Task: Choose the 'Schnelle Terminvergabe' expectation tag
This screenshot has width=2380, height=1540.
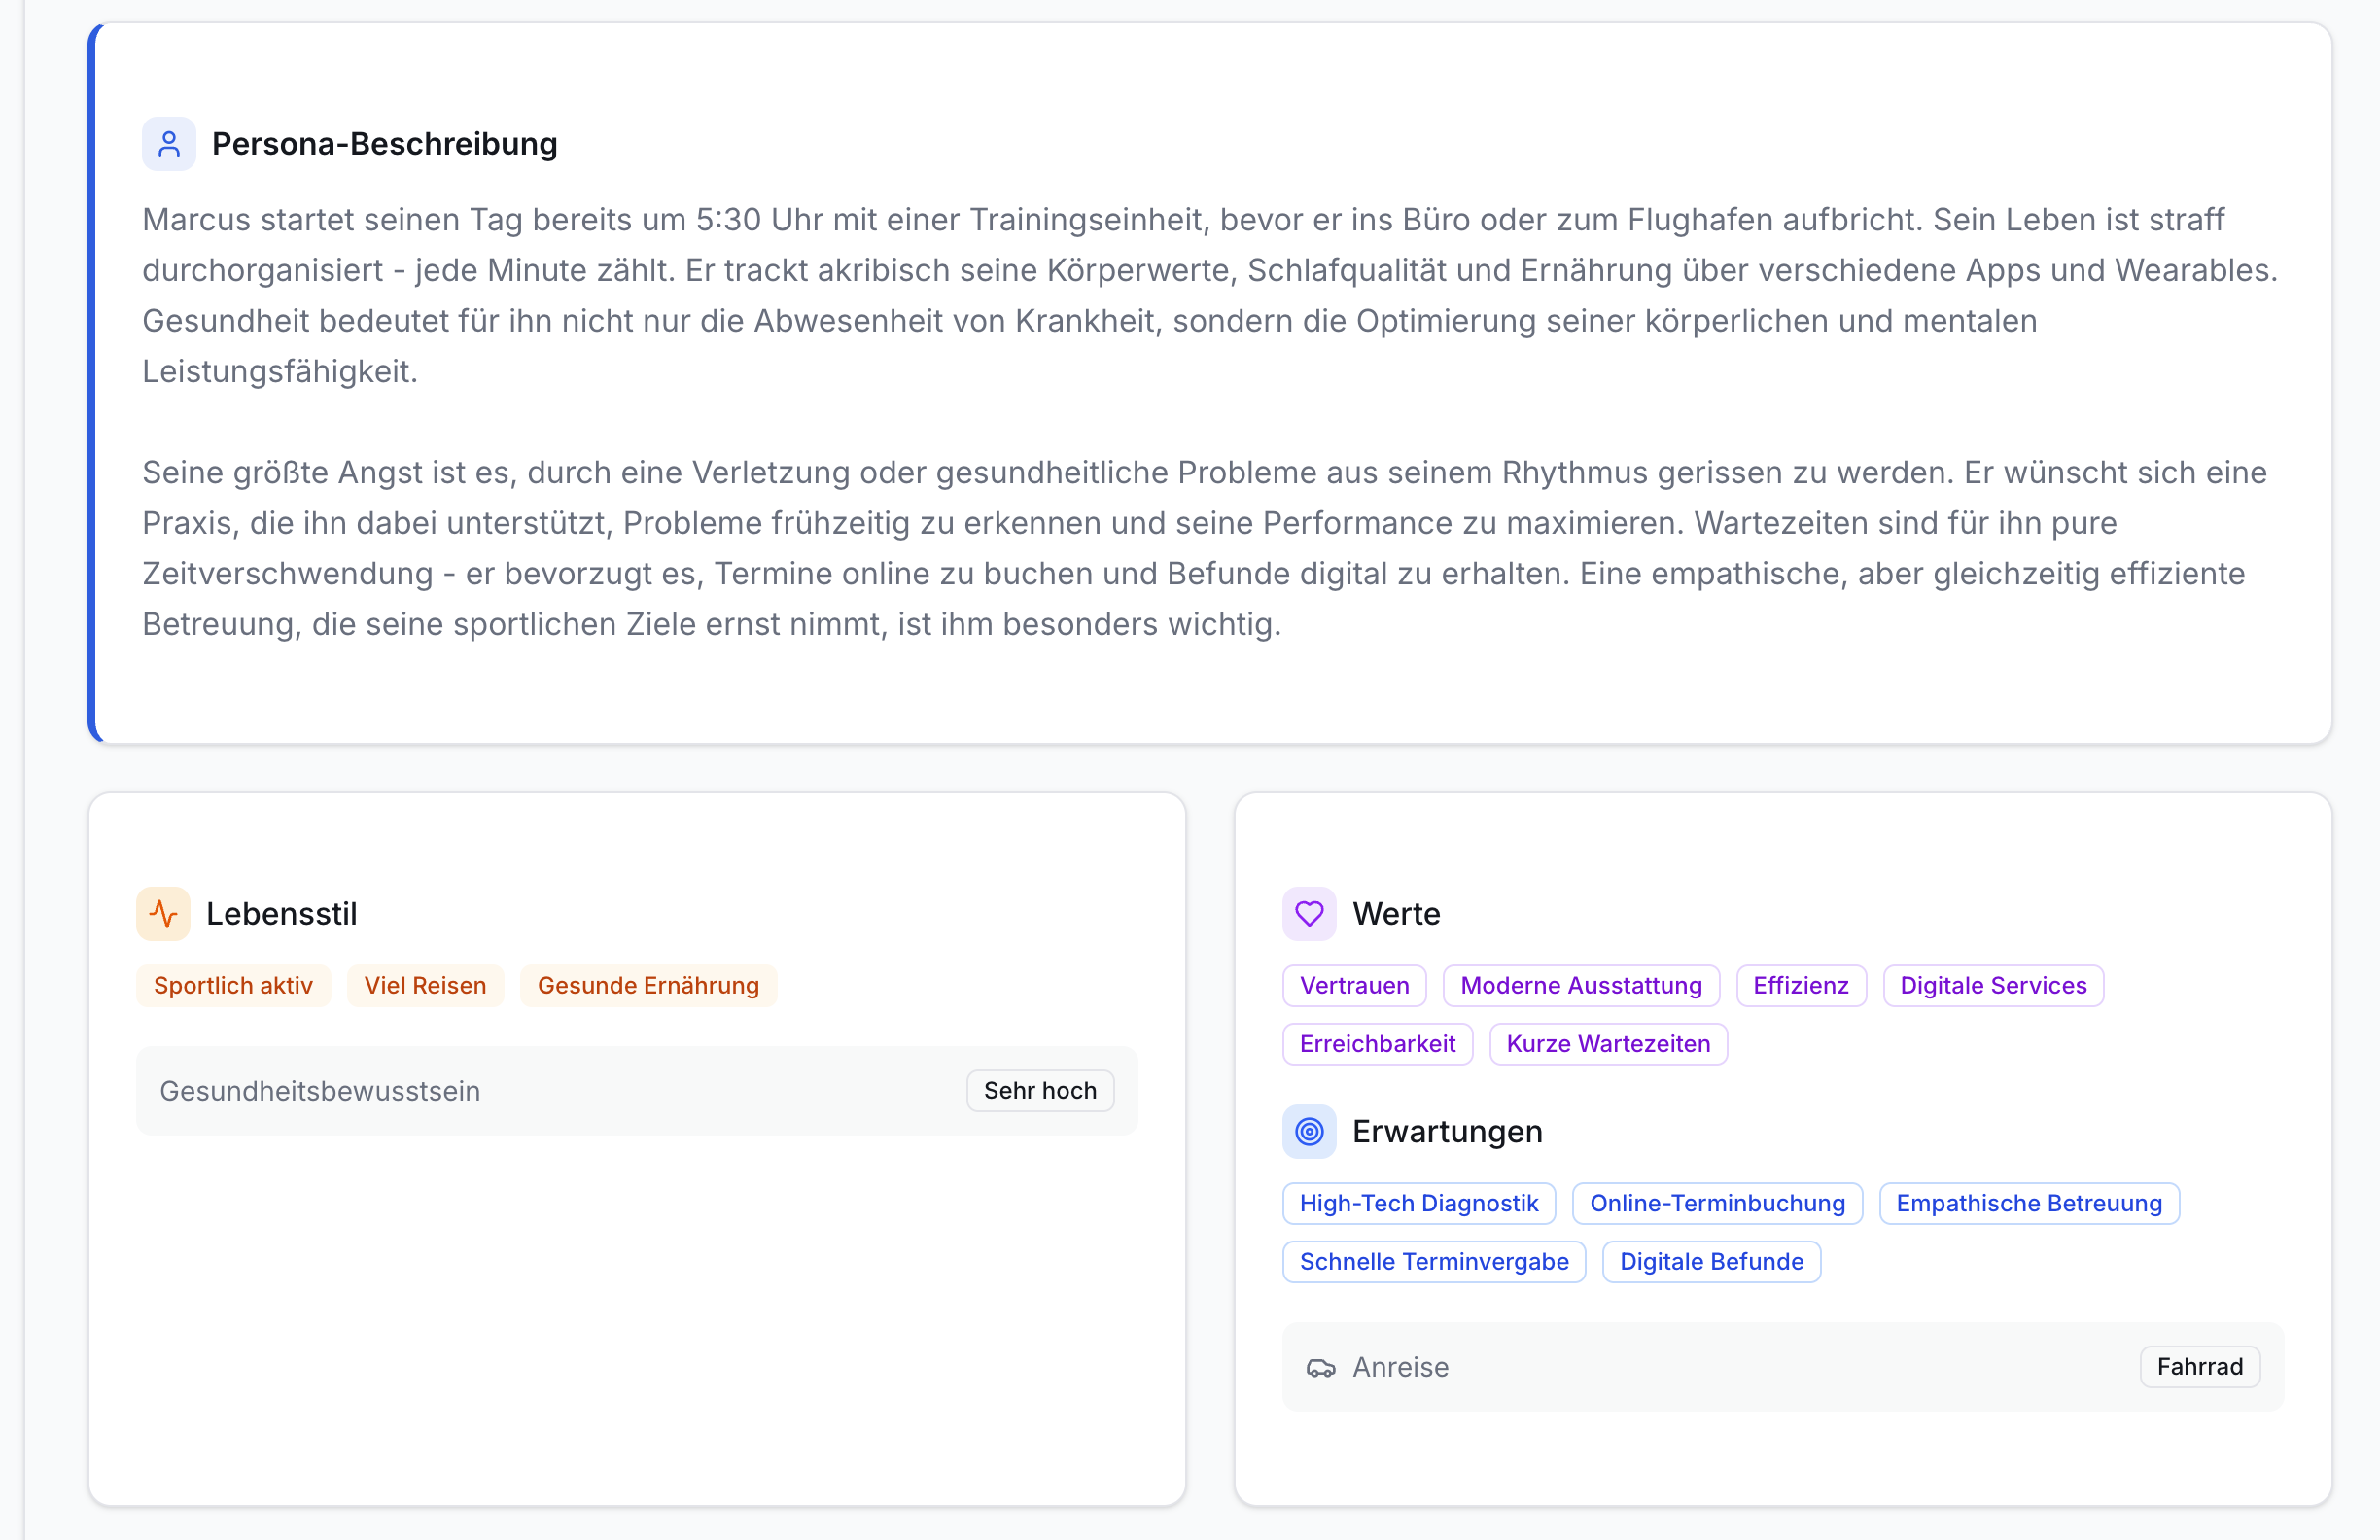Action: [x=1434, y=1261]
